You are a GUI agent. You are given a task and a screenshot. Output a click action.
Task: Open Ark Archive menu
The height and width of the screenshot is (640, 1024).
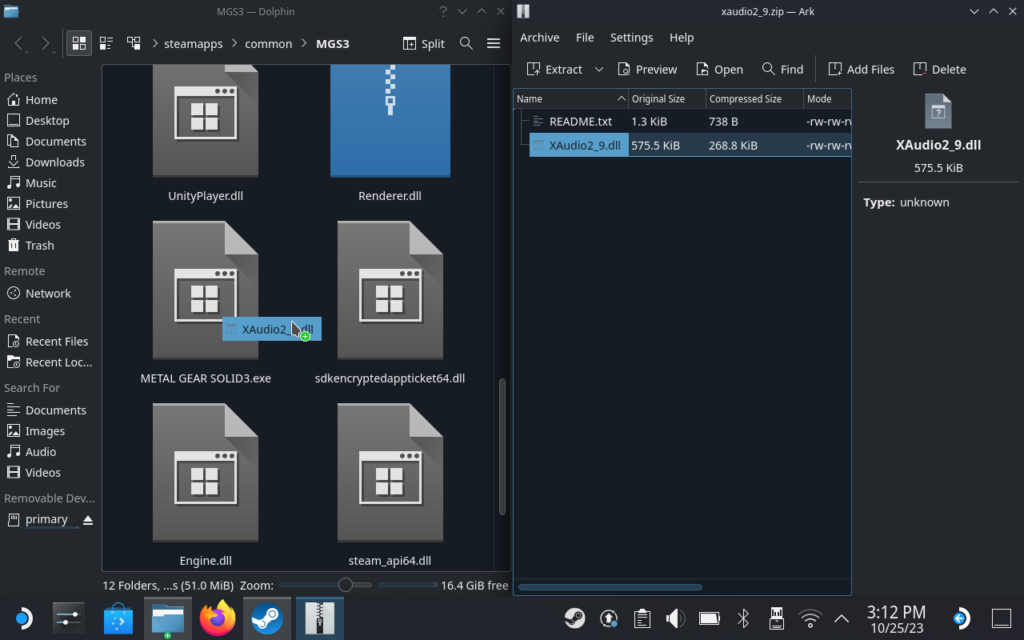(539, 38)
